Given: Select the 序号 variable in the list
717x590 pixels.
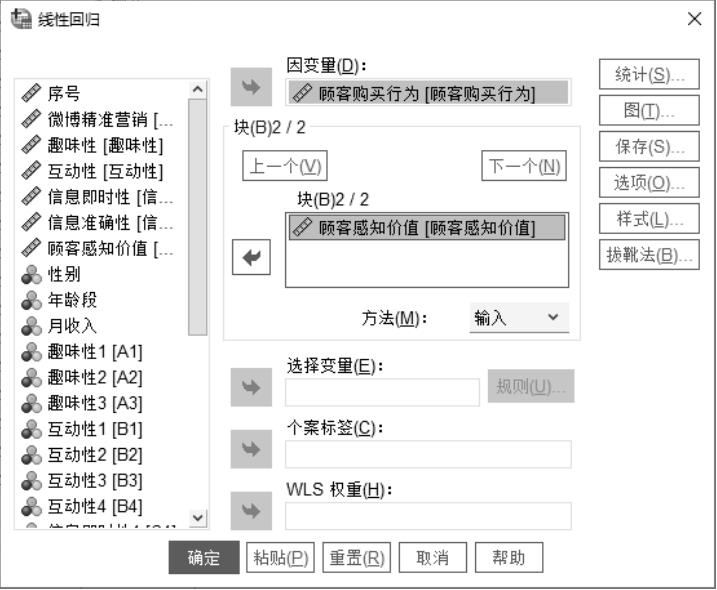Looking at the screenshot, I should (103, 93).
